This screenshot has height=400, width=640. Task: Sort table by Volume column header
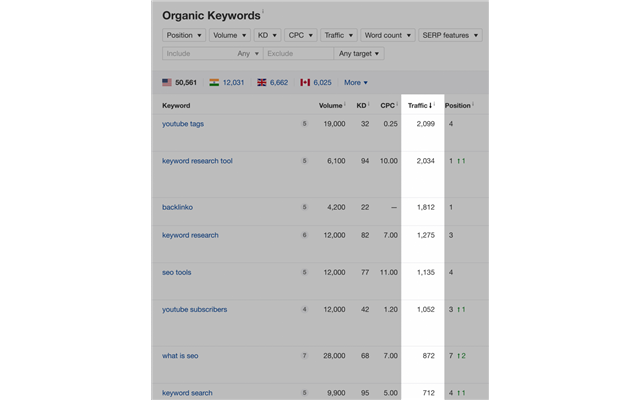point(331,105)
